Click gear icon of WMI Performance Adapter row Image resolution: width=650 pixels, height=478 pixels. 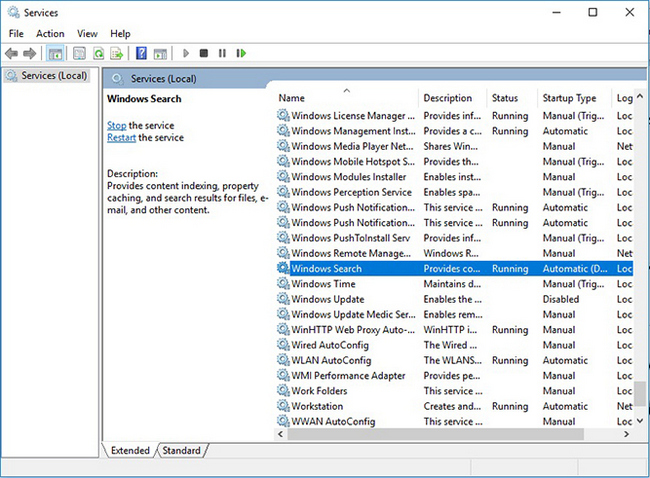(283, 375)
